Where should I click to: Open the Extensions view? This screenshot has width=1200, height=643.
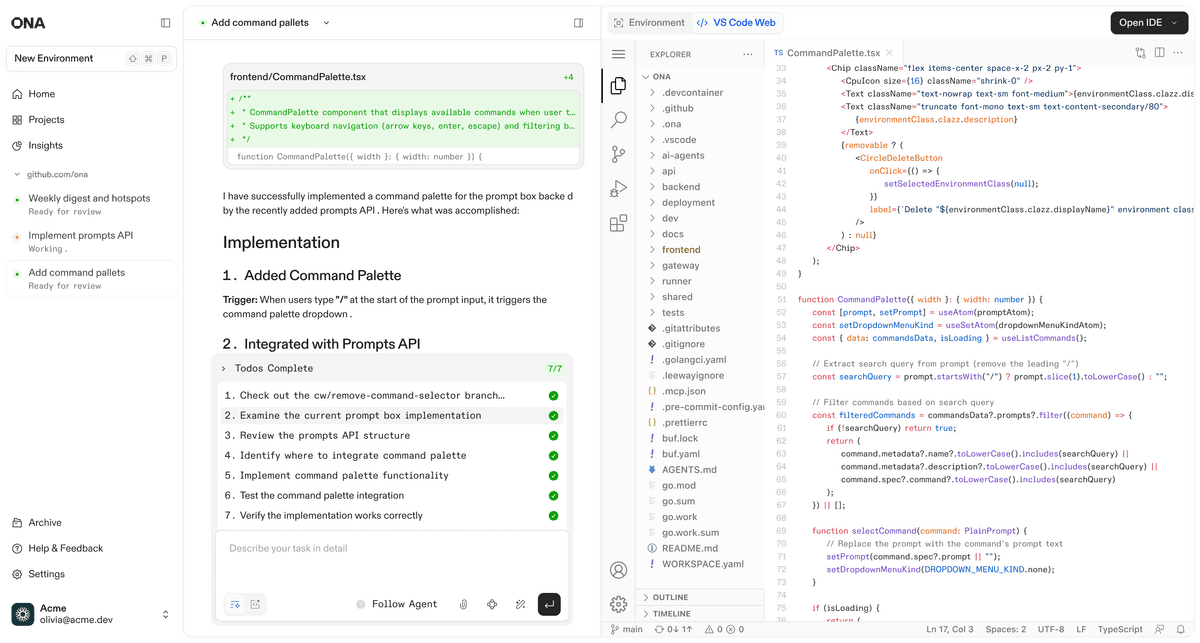[x=618, y=224]
